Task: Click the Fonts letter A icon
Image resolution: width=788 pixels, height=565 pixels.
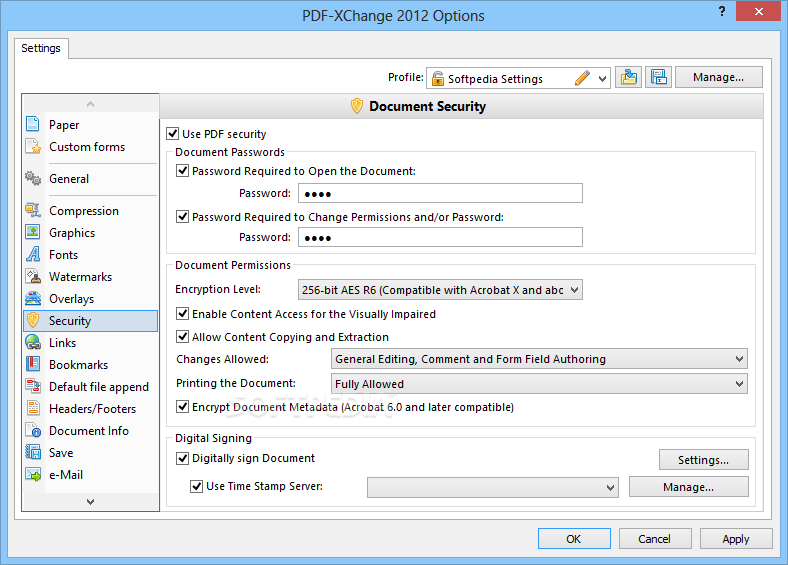Action: point(33,254)
